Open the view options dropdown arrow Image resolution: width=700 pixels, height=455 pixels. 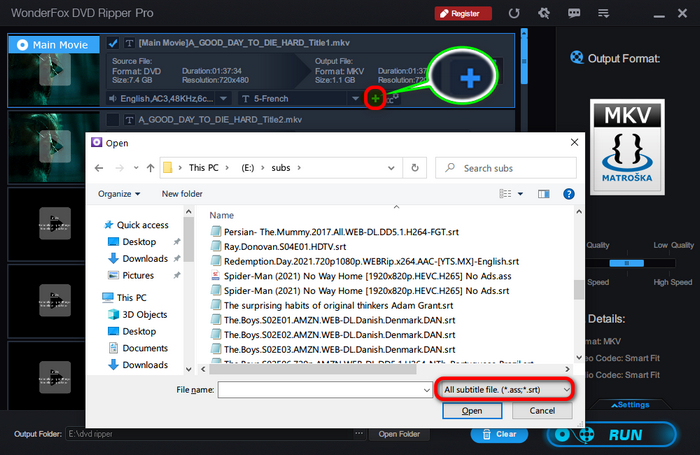coord(521,194)
